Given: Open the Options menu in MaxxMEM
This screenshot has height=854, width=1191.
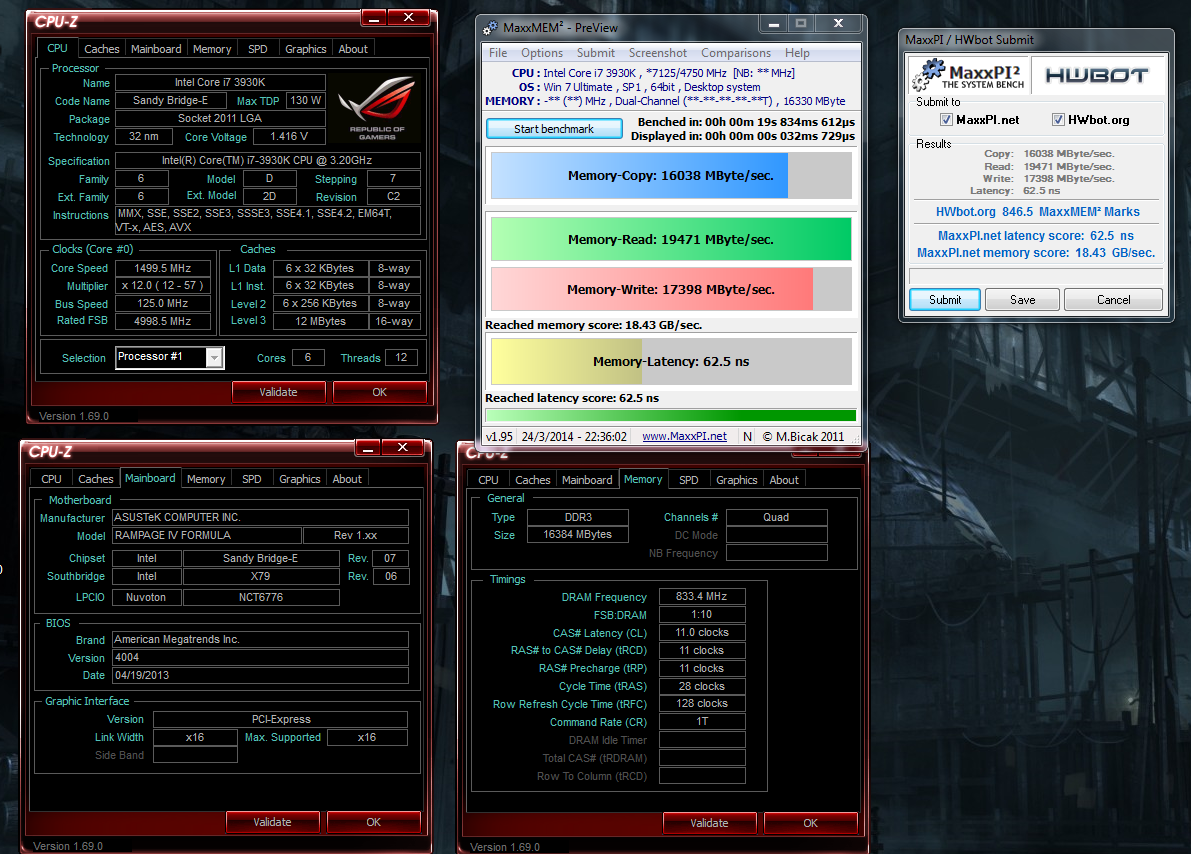Looking at the screenshot, I should click(542, 52).
